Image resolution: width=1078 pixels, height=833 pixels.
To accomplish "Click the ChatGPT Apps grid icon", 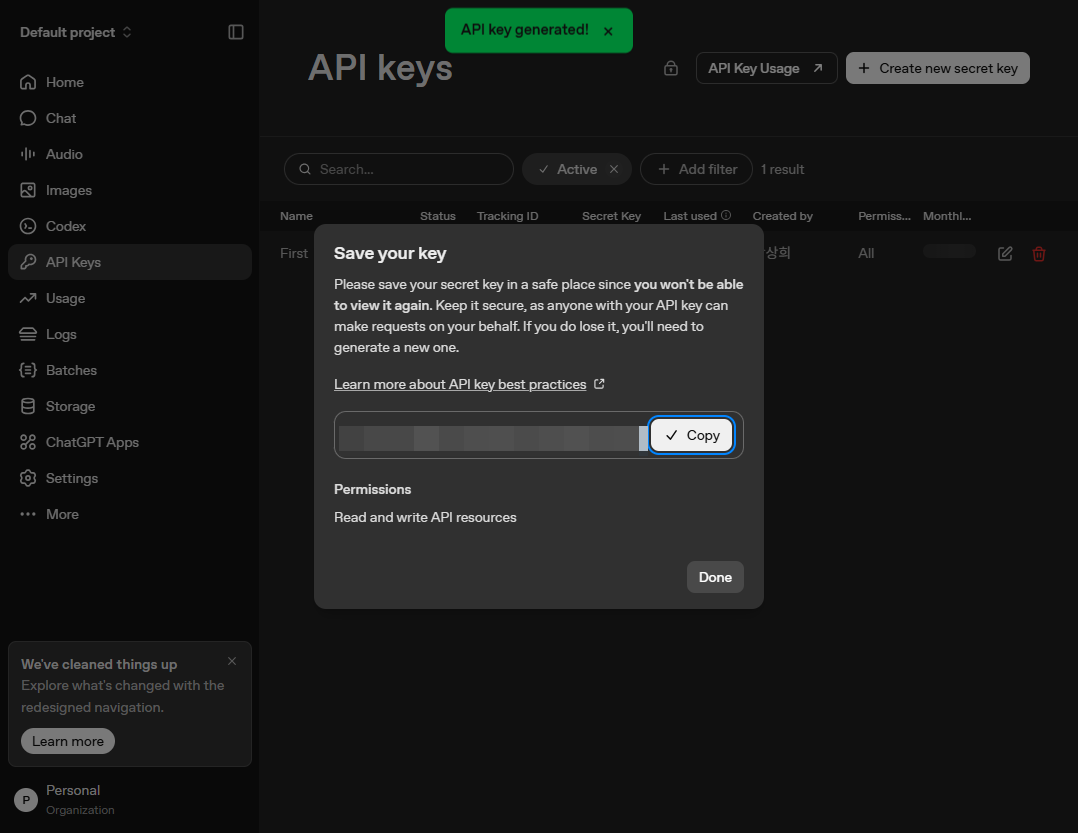I will coord(28,442).
